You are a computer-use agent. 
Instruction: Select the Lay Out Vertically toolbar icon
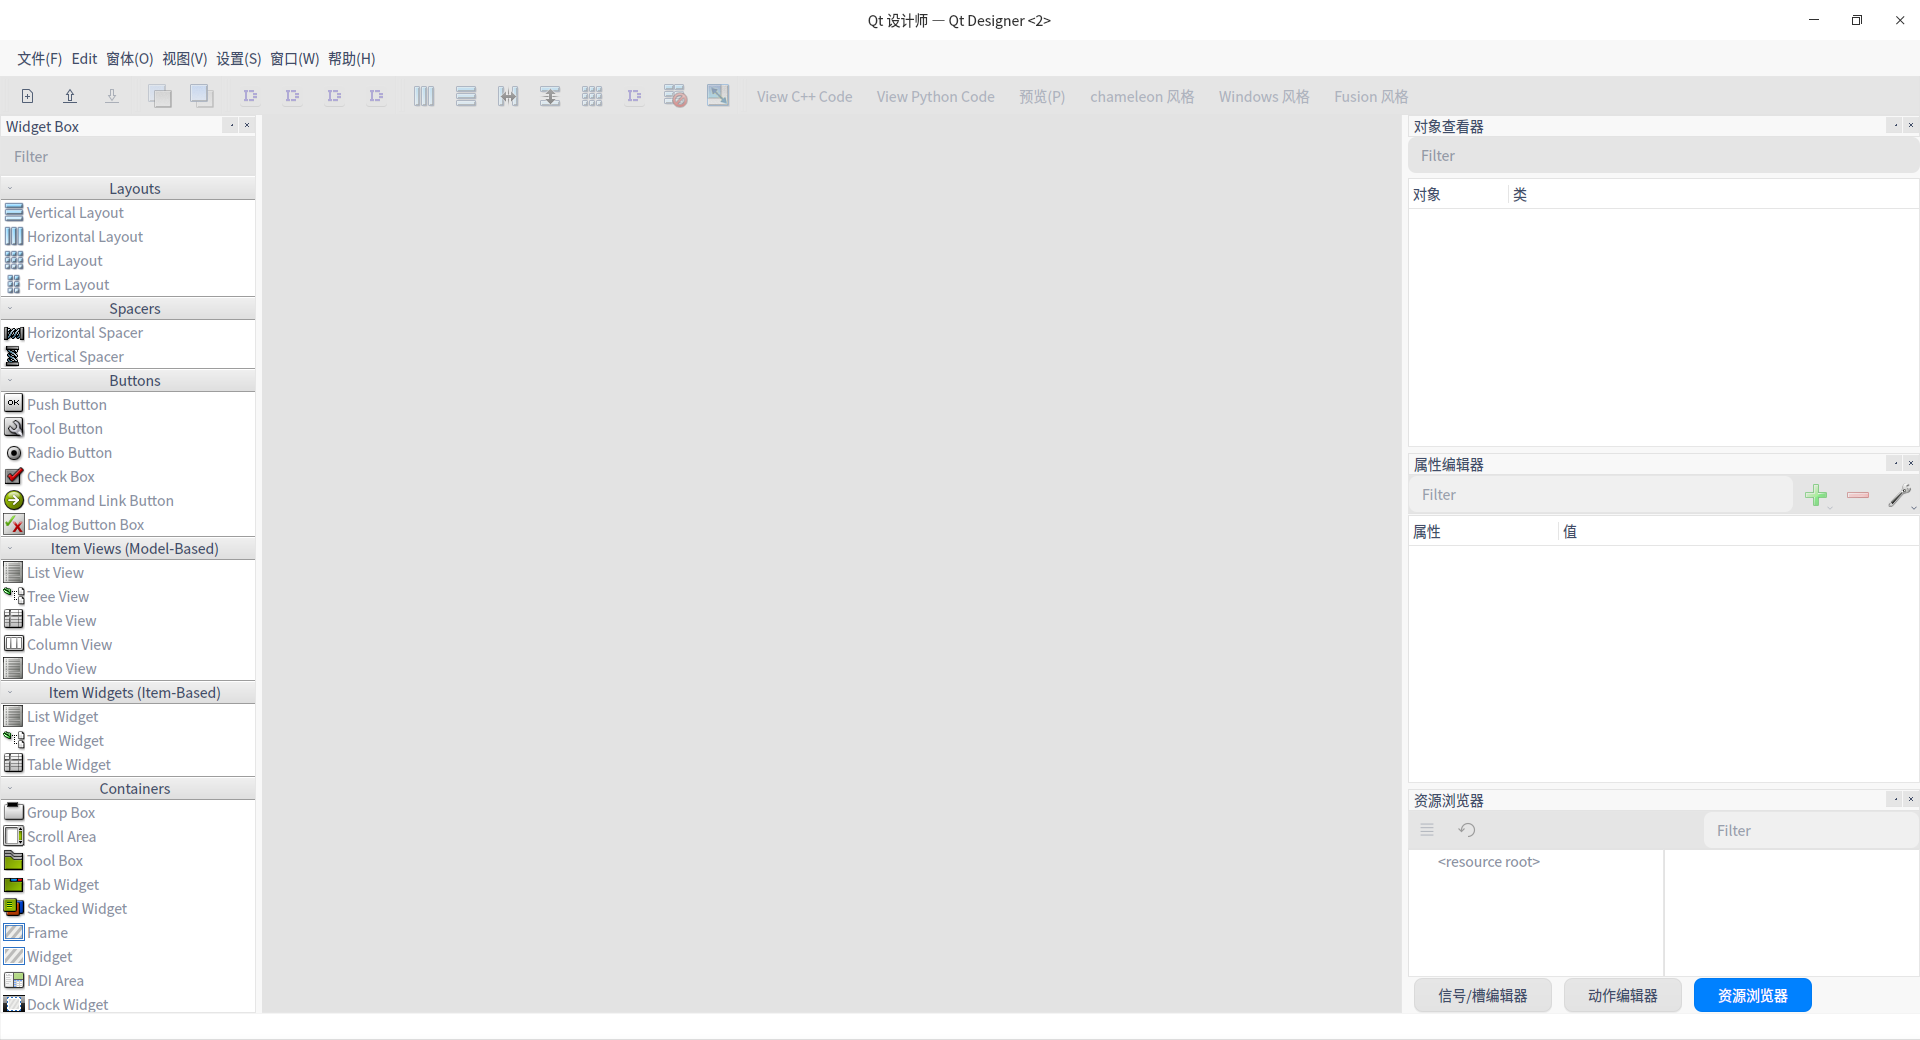click(x=466, y=95)
